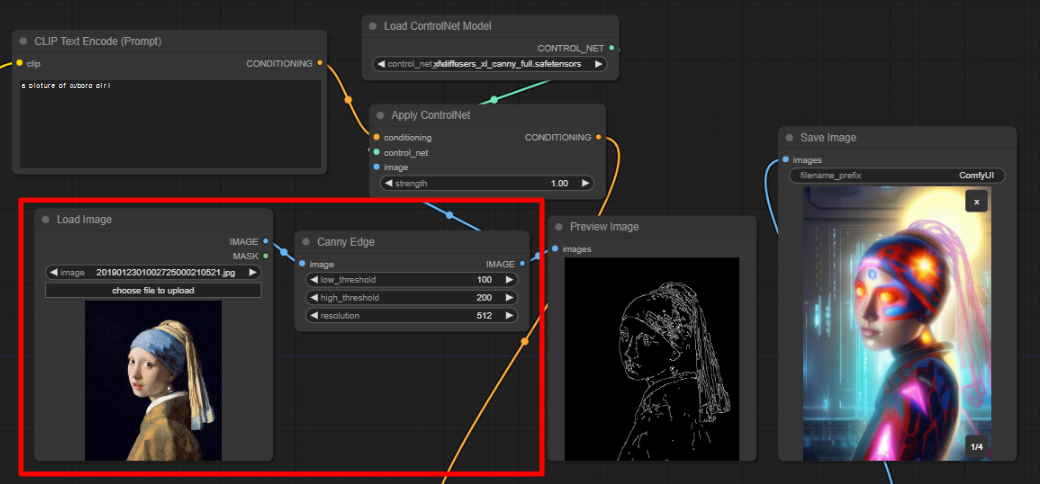Click images input port on Save Image
Image resolution: width=1040 pixels, height=484 pixels.
(785, 160)
